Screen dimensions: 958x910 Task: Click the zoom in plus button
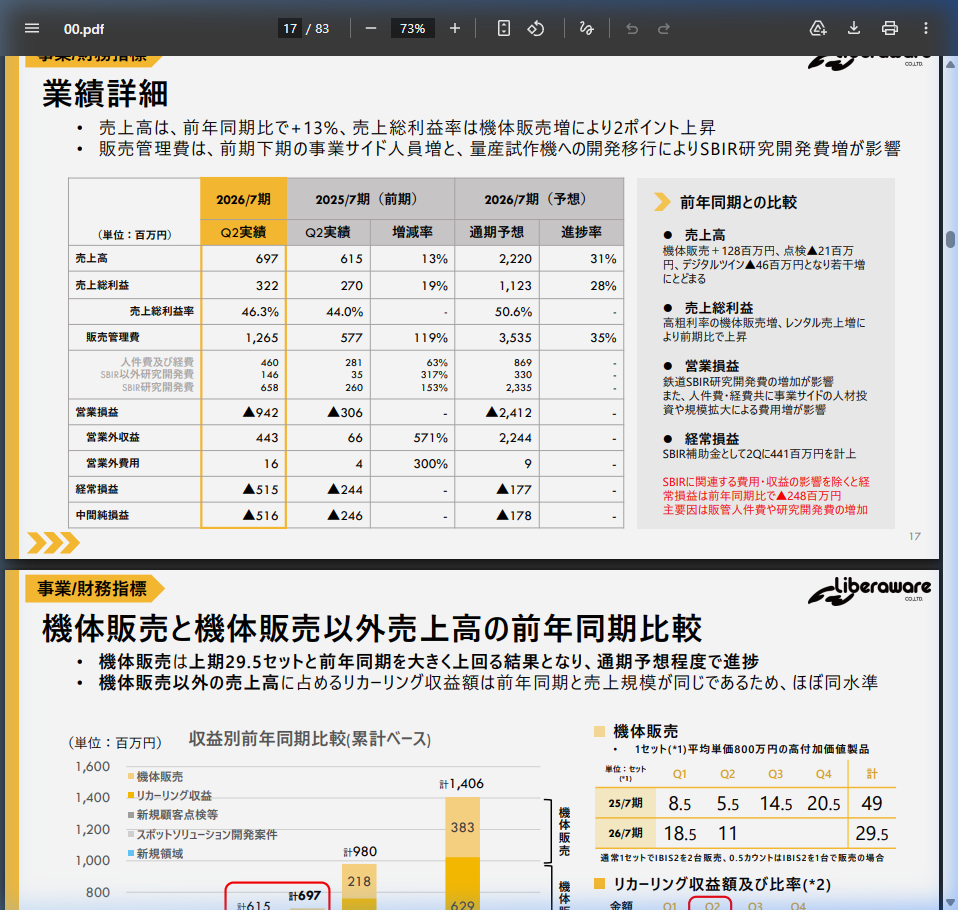[x=455, y=28]
